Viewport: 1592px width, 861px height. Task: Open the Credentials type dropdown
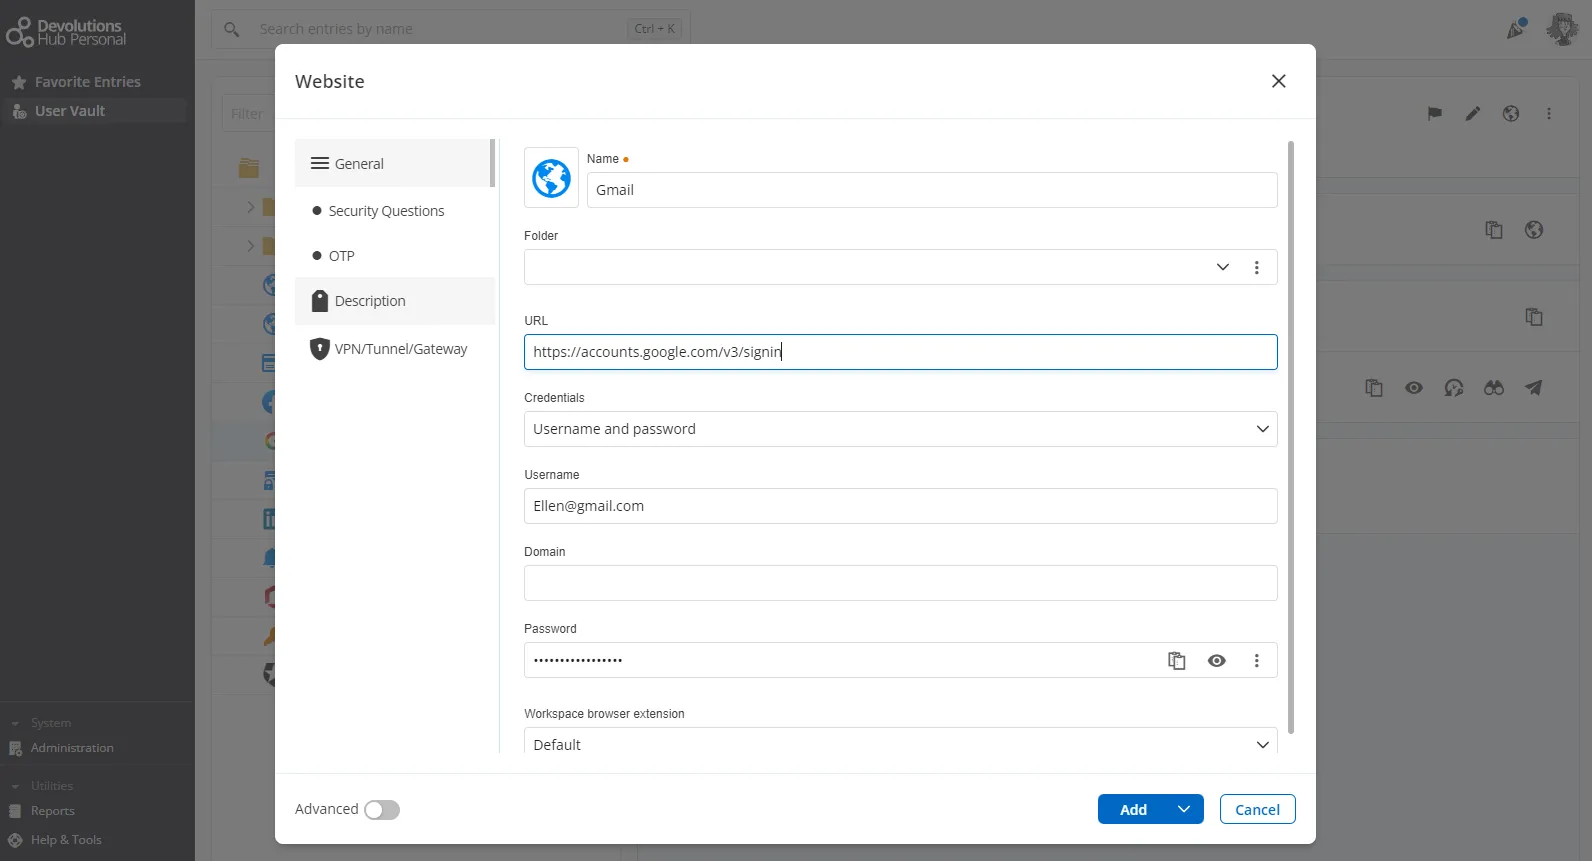coord(900,429)
